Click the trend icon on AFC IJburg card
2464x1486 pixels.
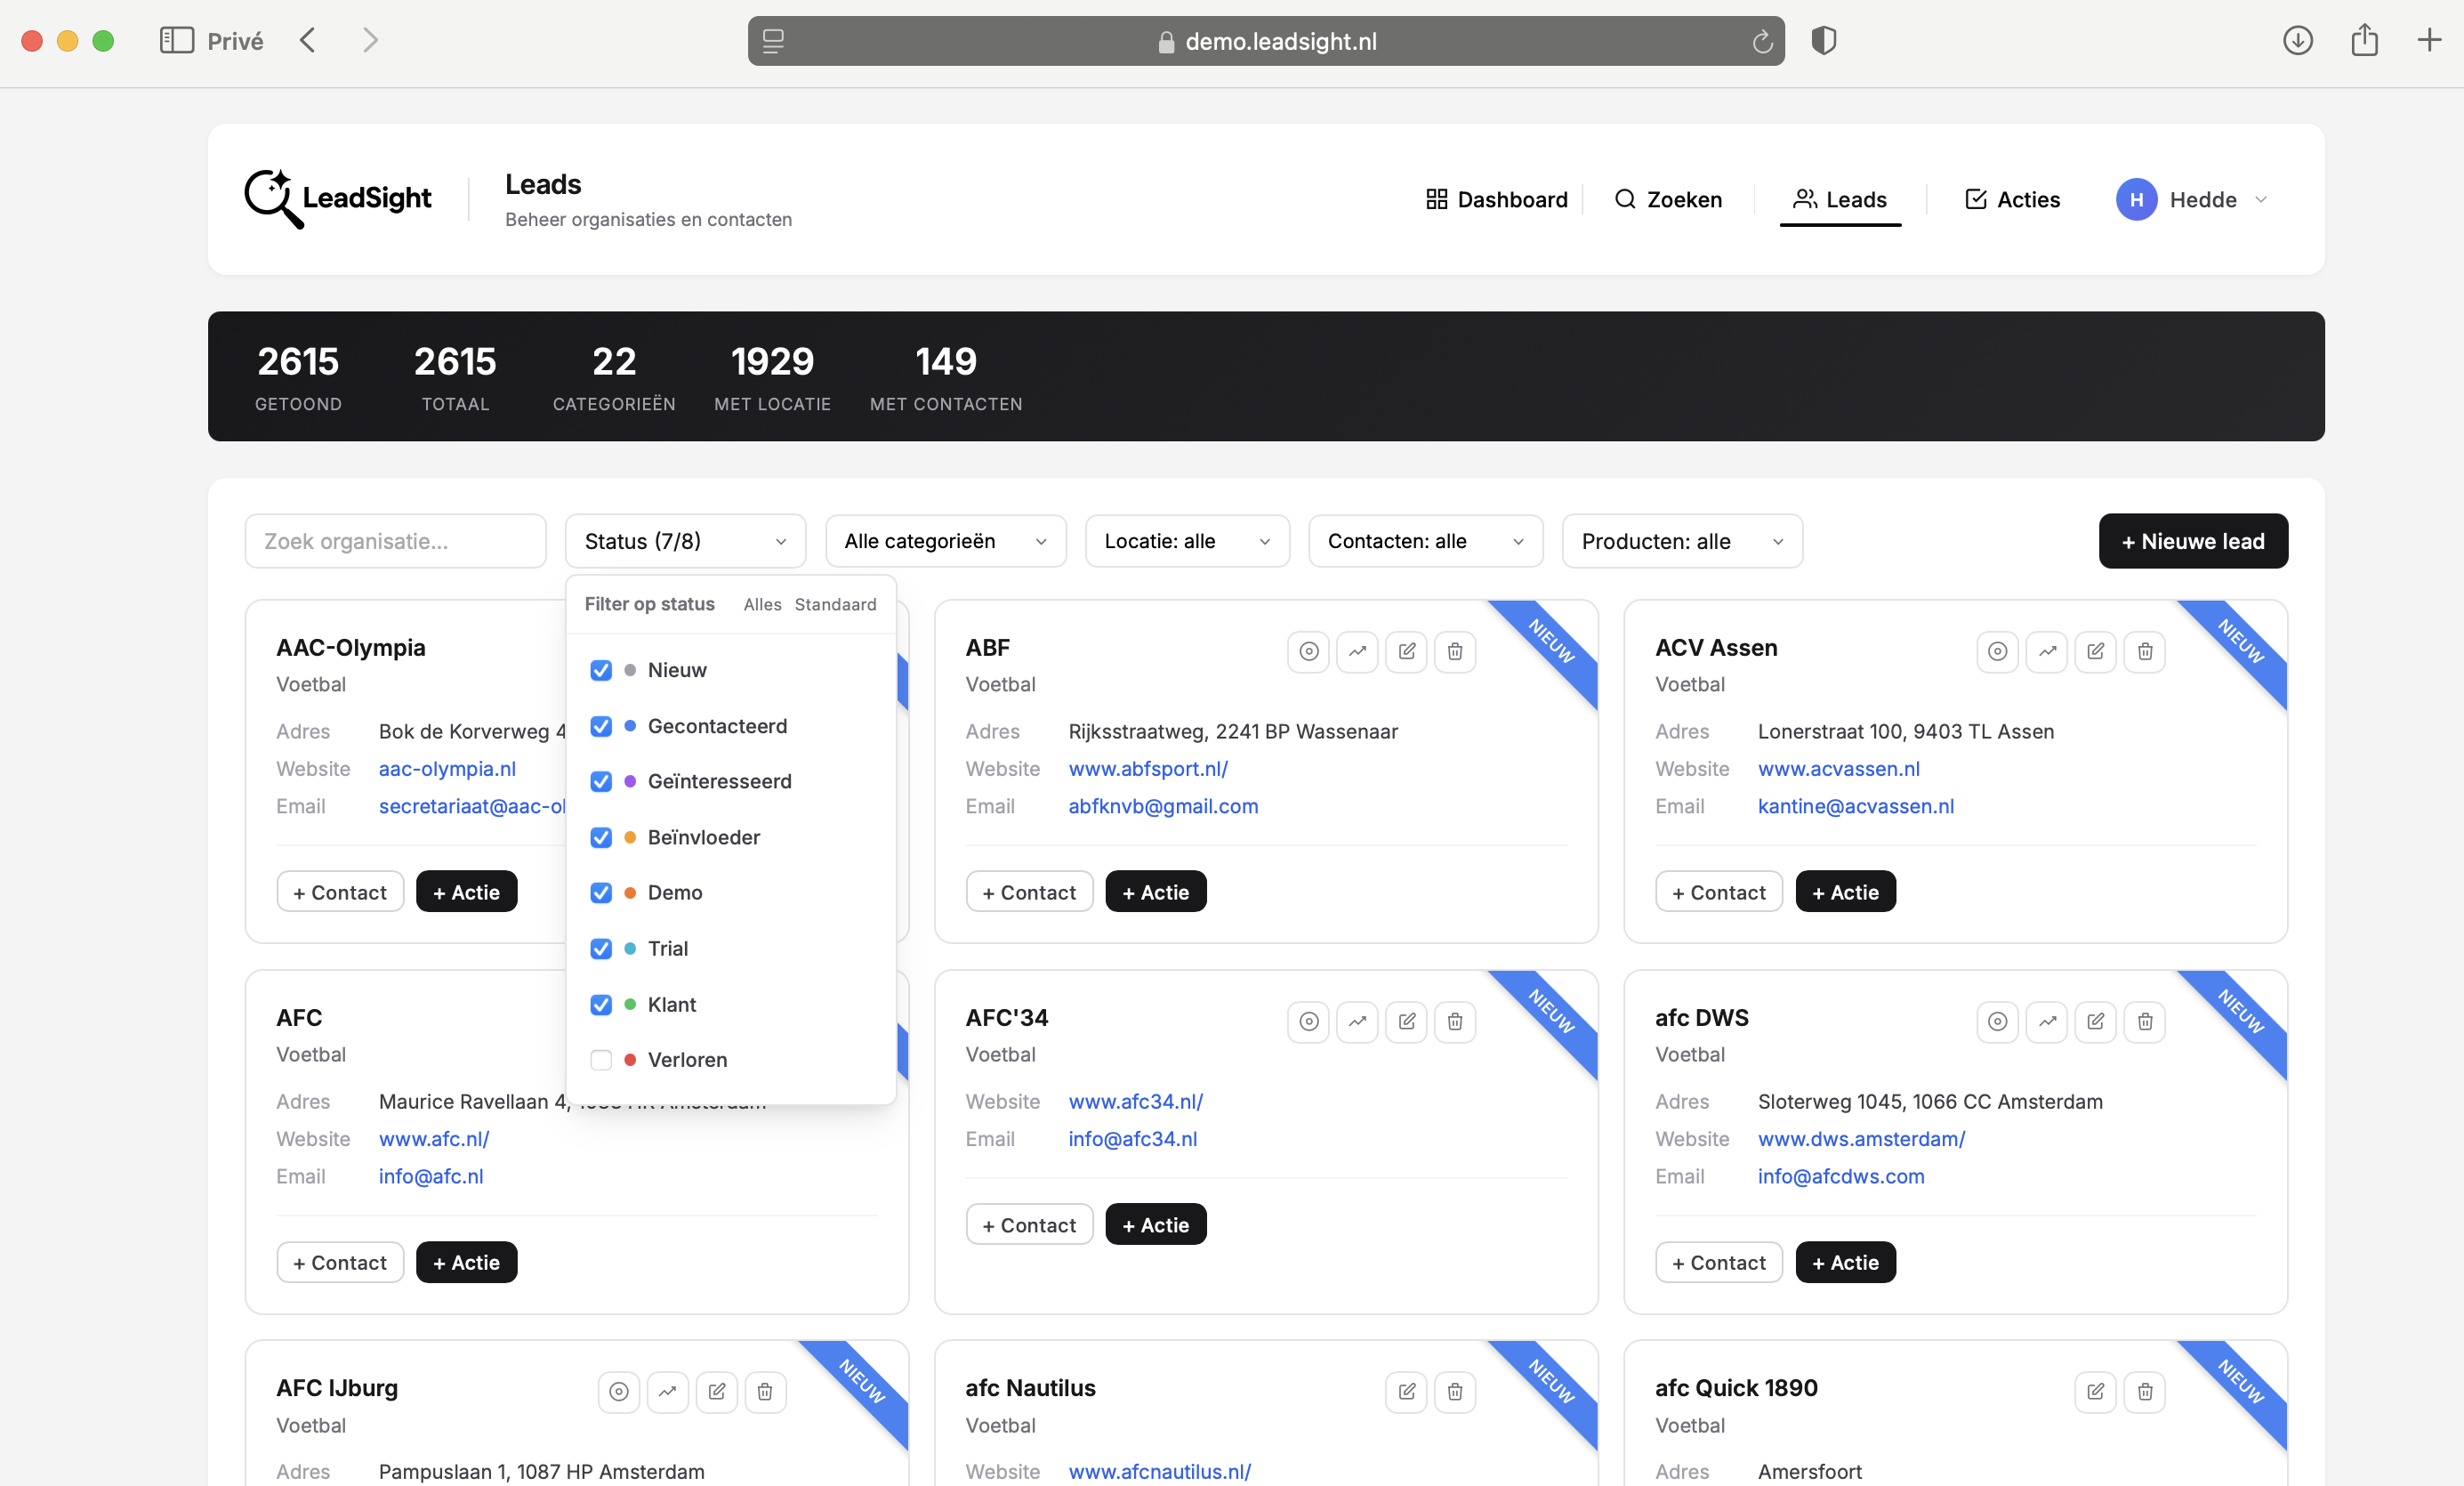click(667, 1392)
